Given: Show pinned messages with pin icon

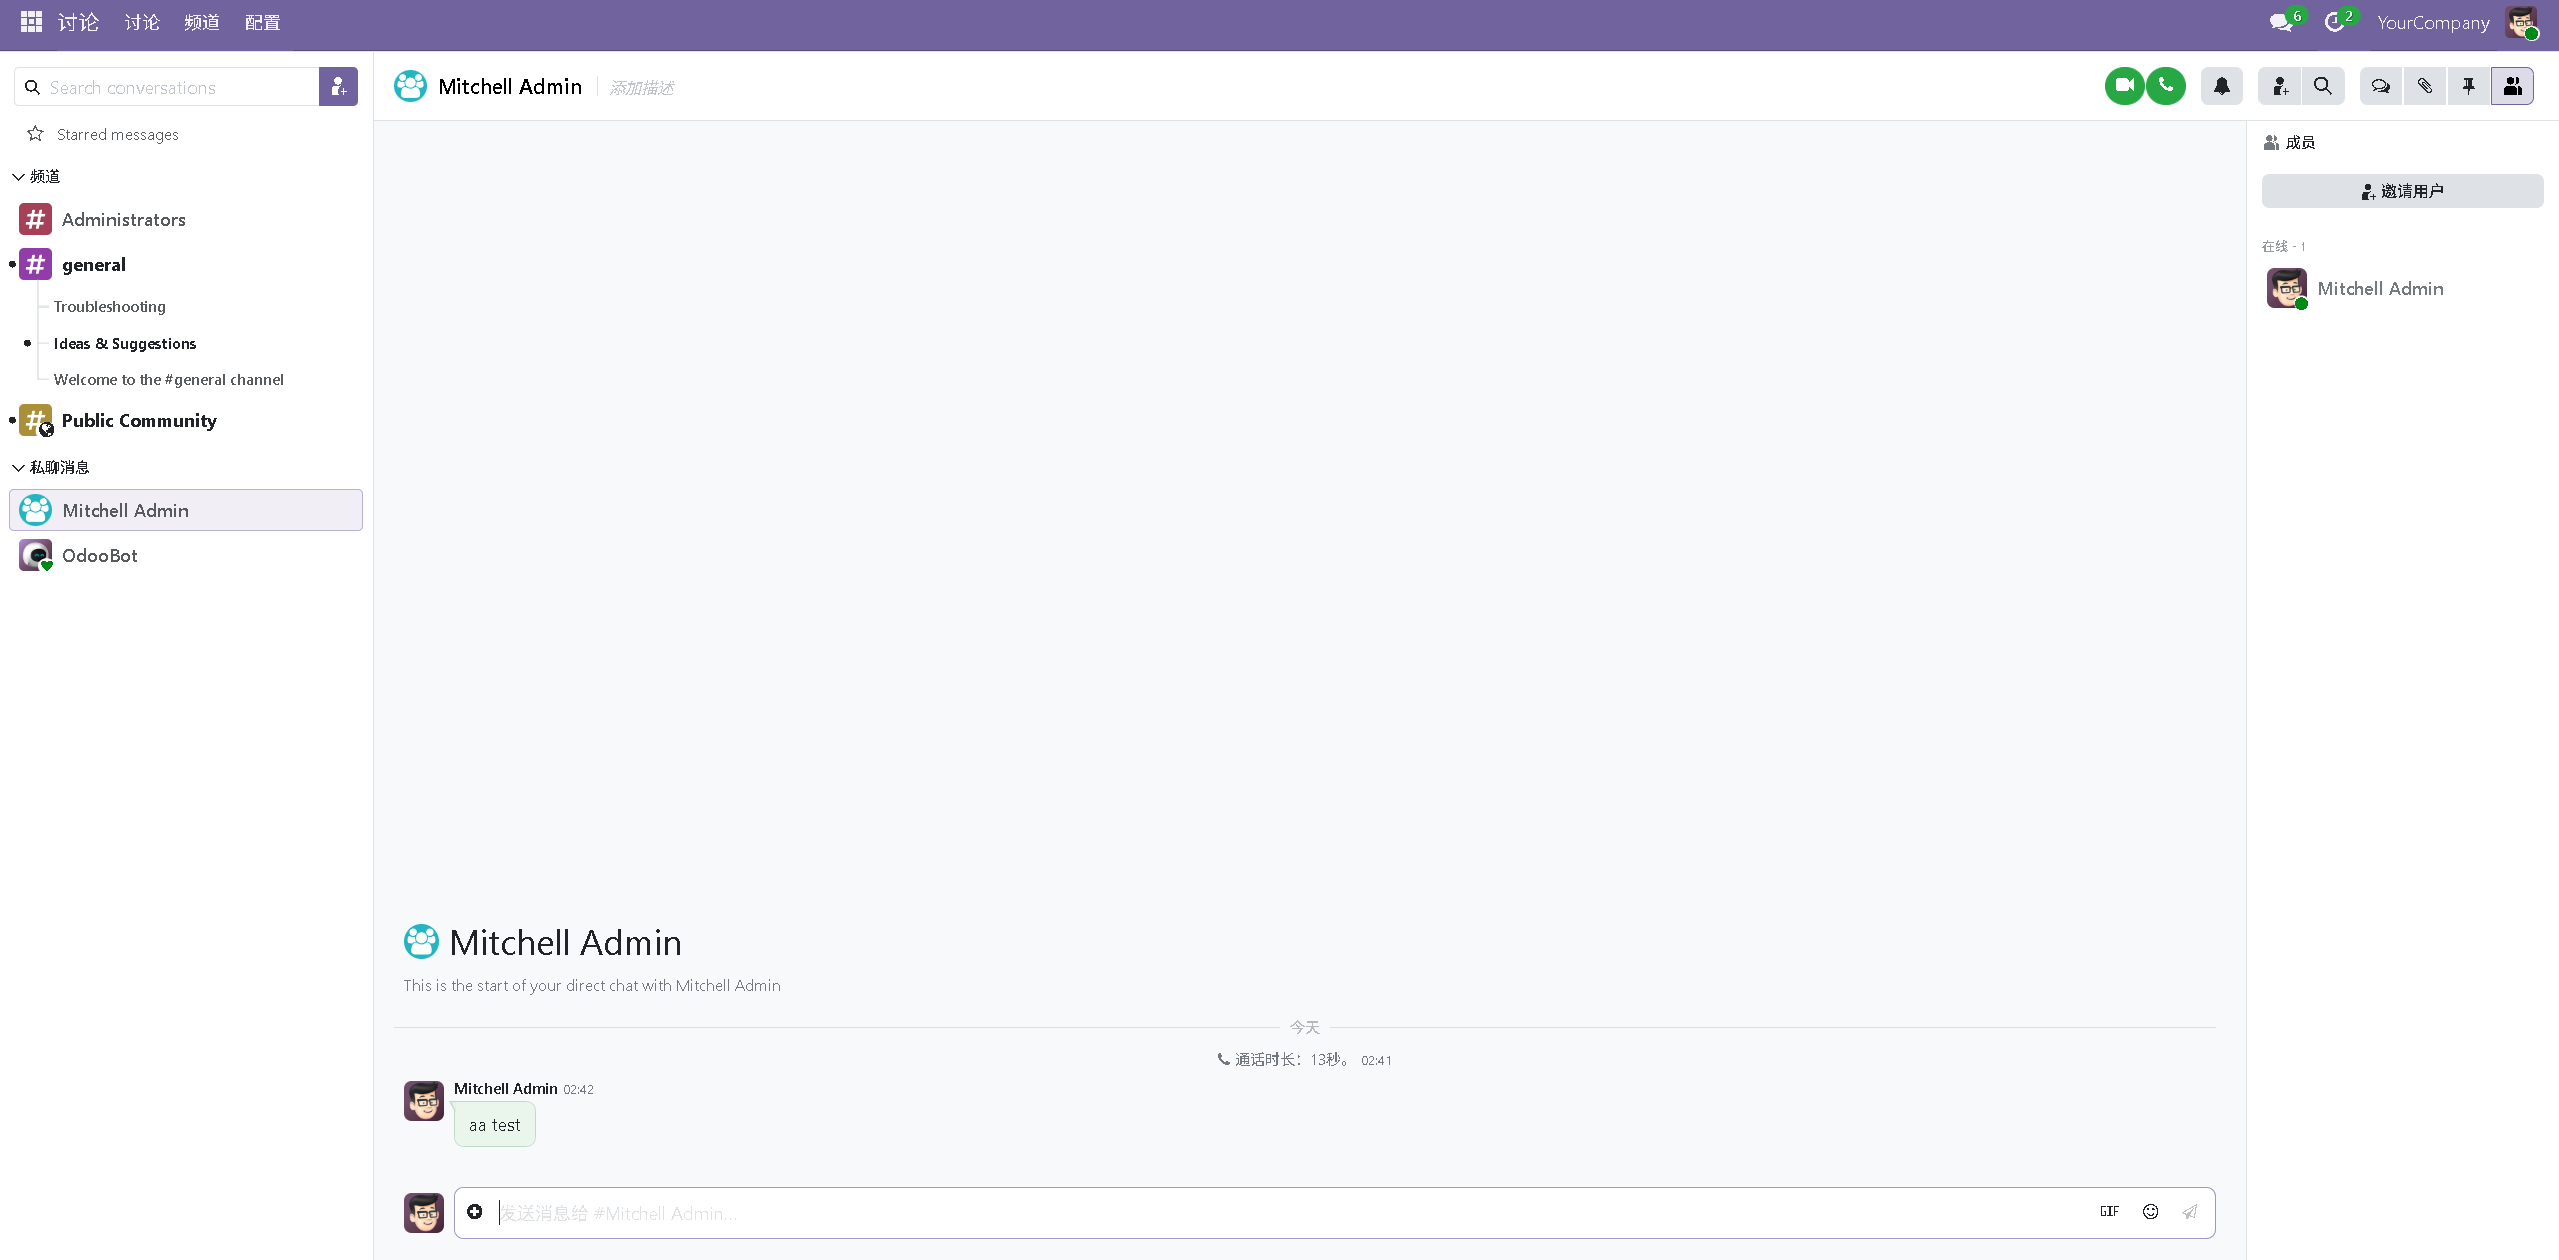Looking at the screenshot, I should tap(2468, 86).
